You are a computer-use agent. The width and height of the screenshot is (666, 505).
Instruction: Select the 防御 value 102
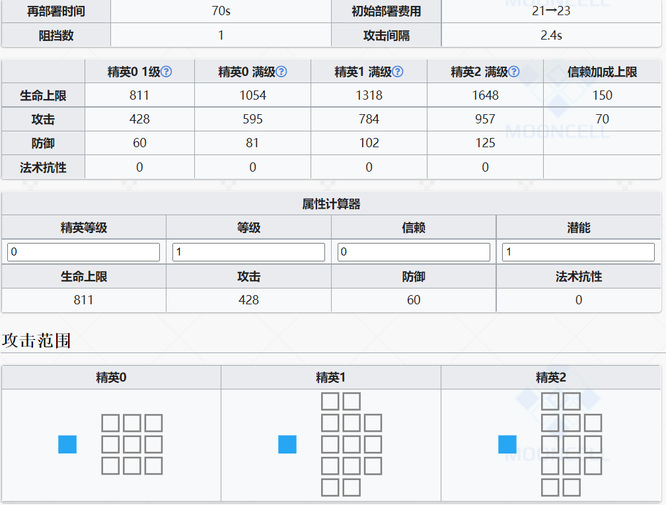tap(369, 143)
